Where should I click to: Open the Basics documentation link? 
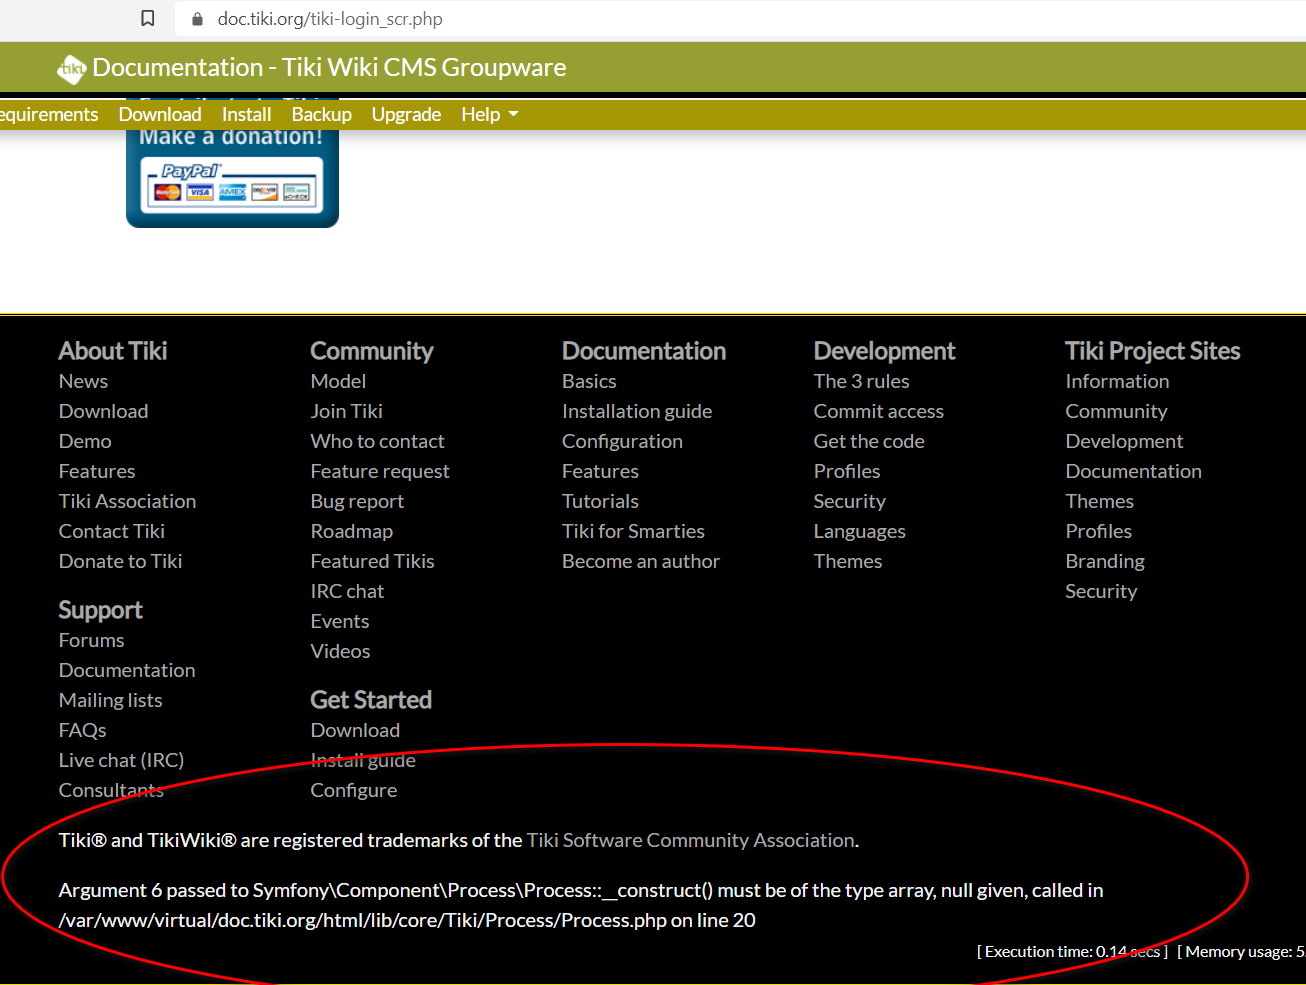coord(589,381)
